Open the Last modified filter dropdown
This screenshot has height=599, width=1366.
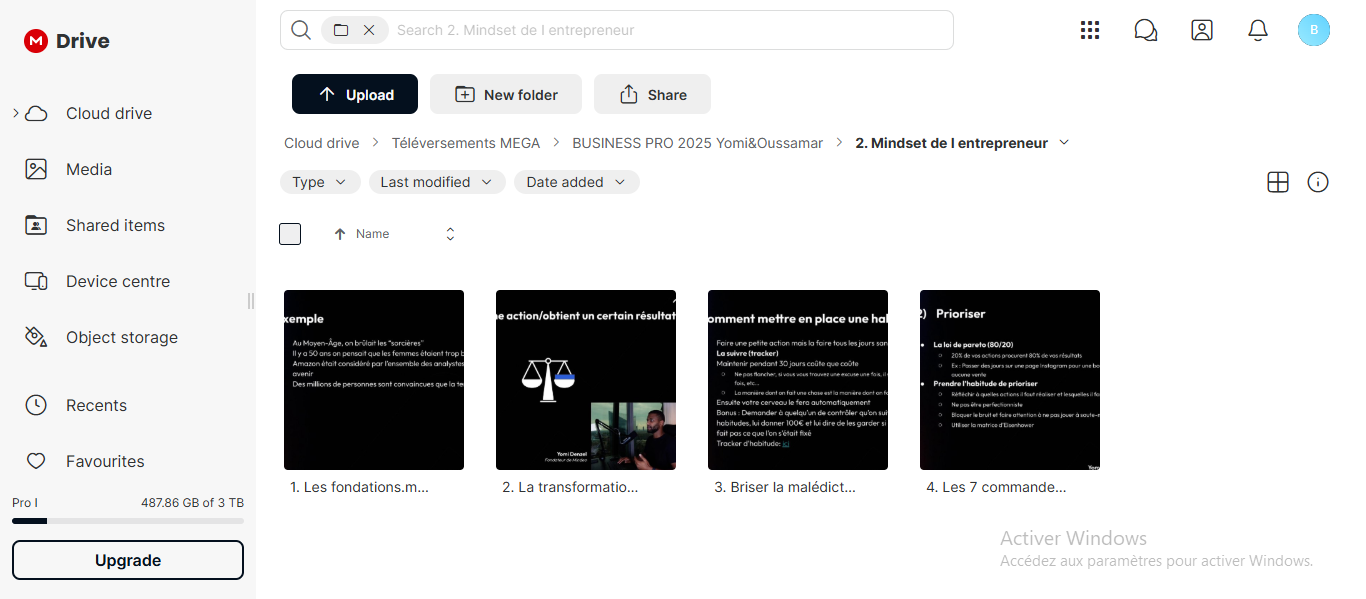click(x=437, y=182)
